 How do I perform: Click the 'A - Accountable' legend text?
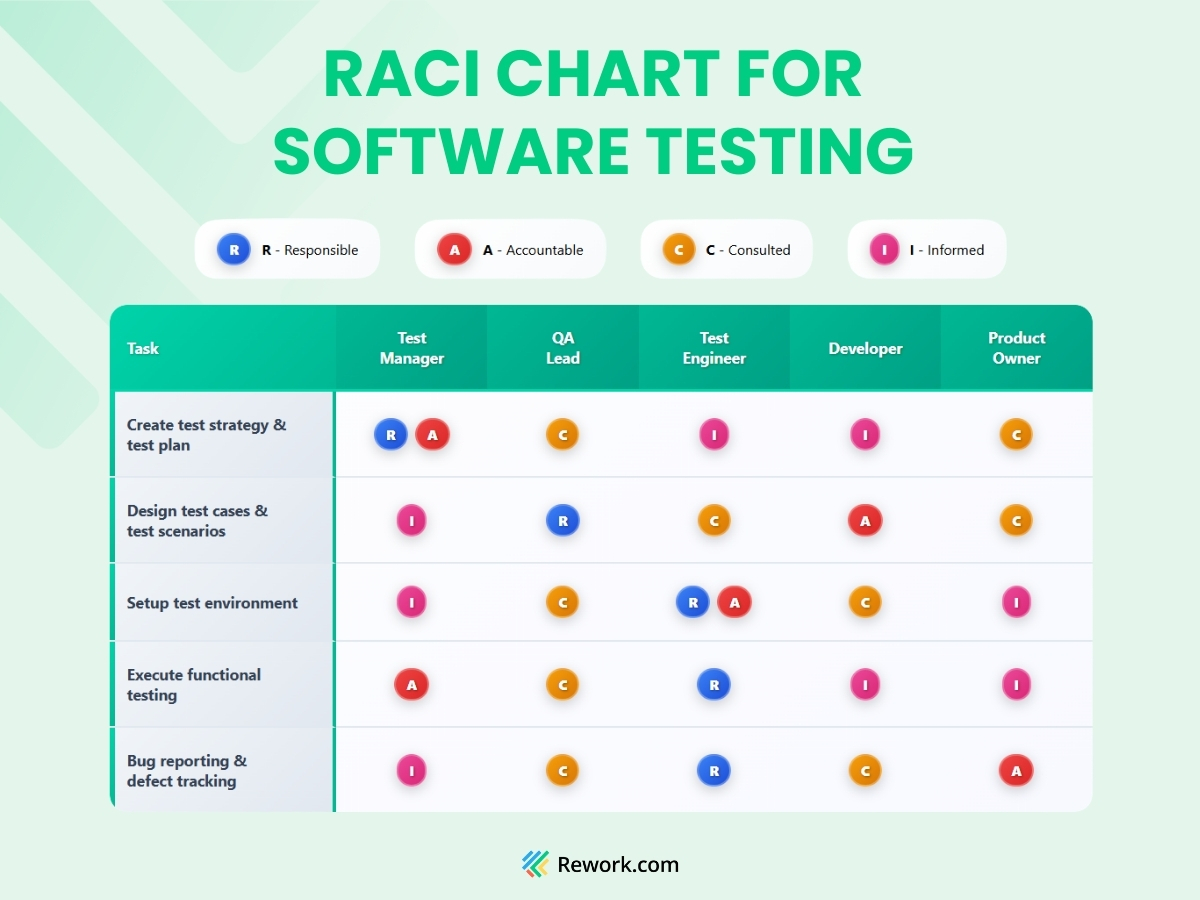point(533,250)
